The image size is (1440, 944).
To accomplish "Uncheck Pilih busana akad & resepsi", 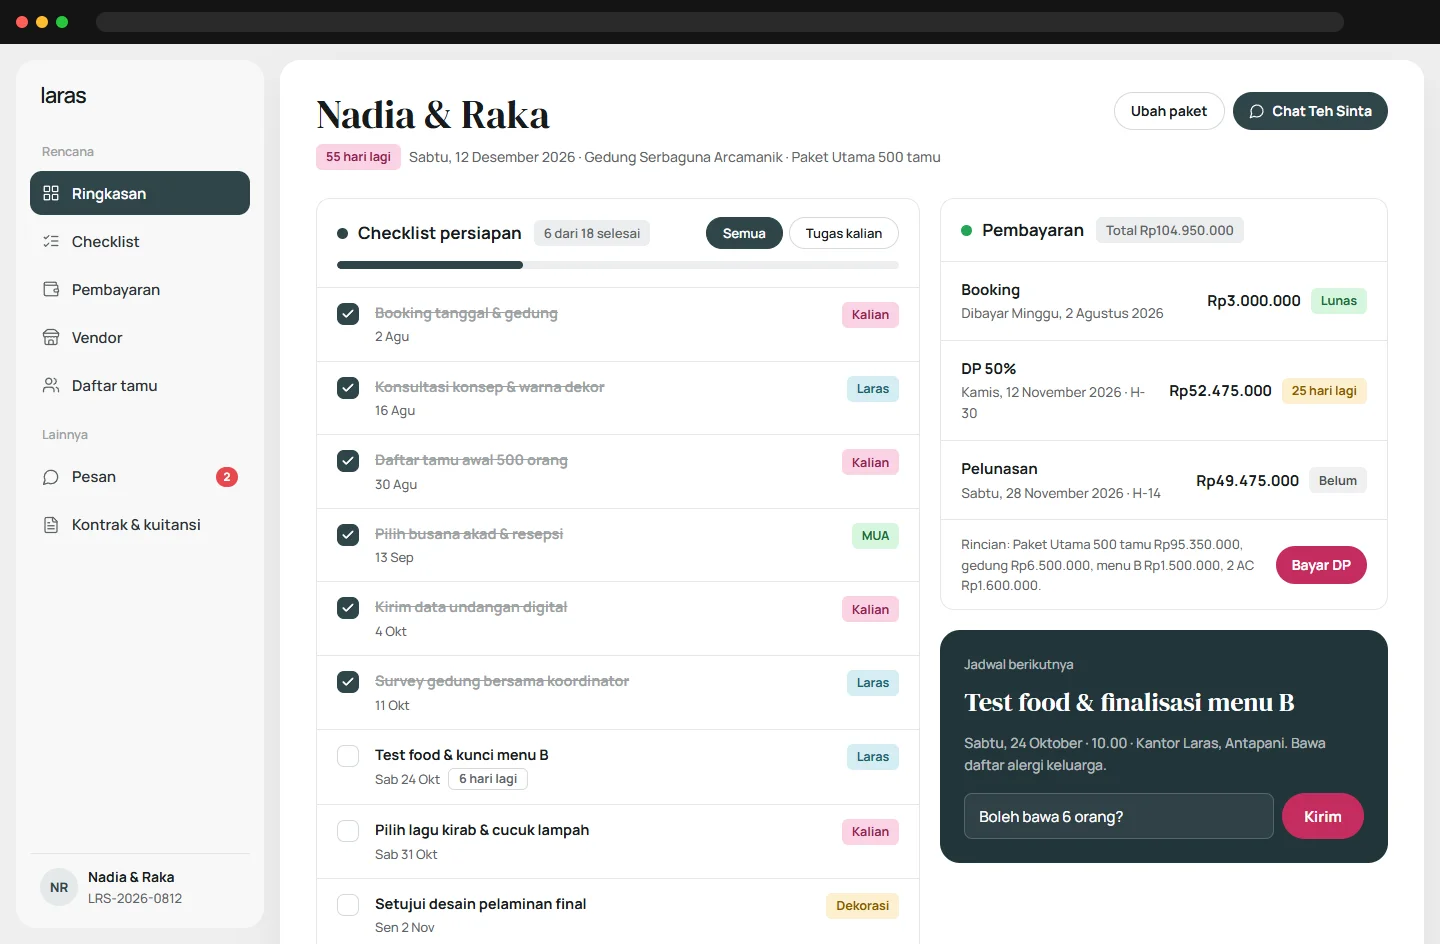I will pos(348,535).
